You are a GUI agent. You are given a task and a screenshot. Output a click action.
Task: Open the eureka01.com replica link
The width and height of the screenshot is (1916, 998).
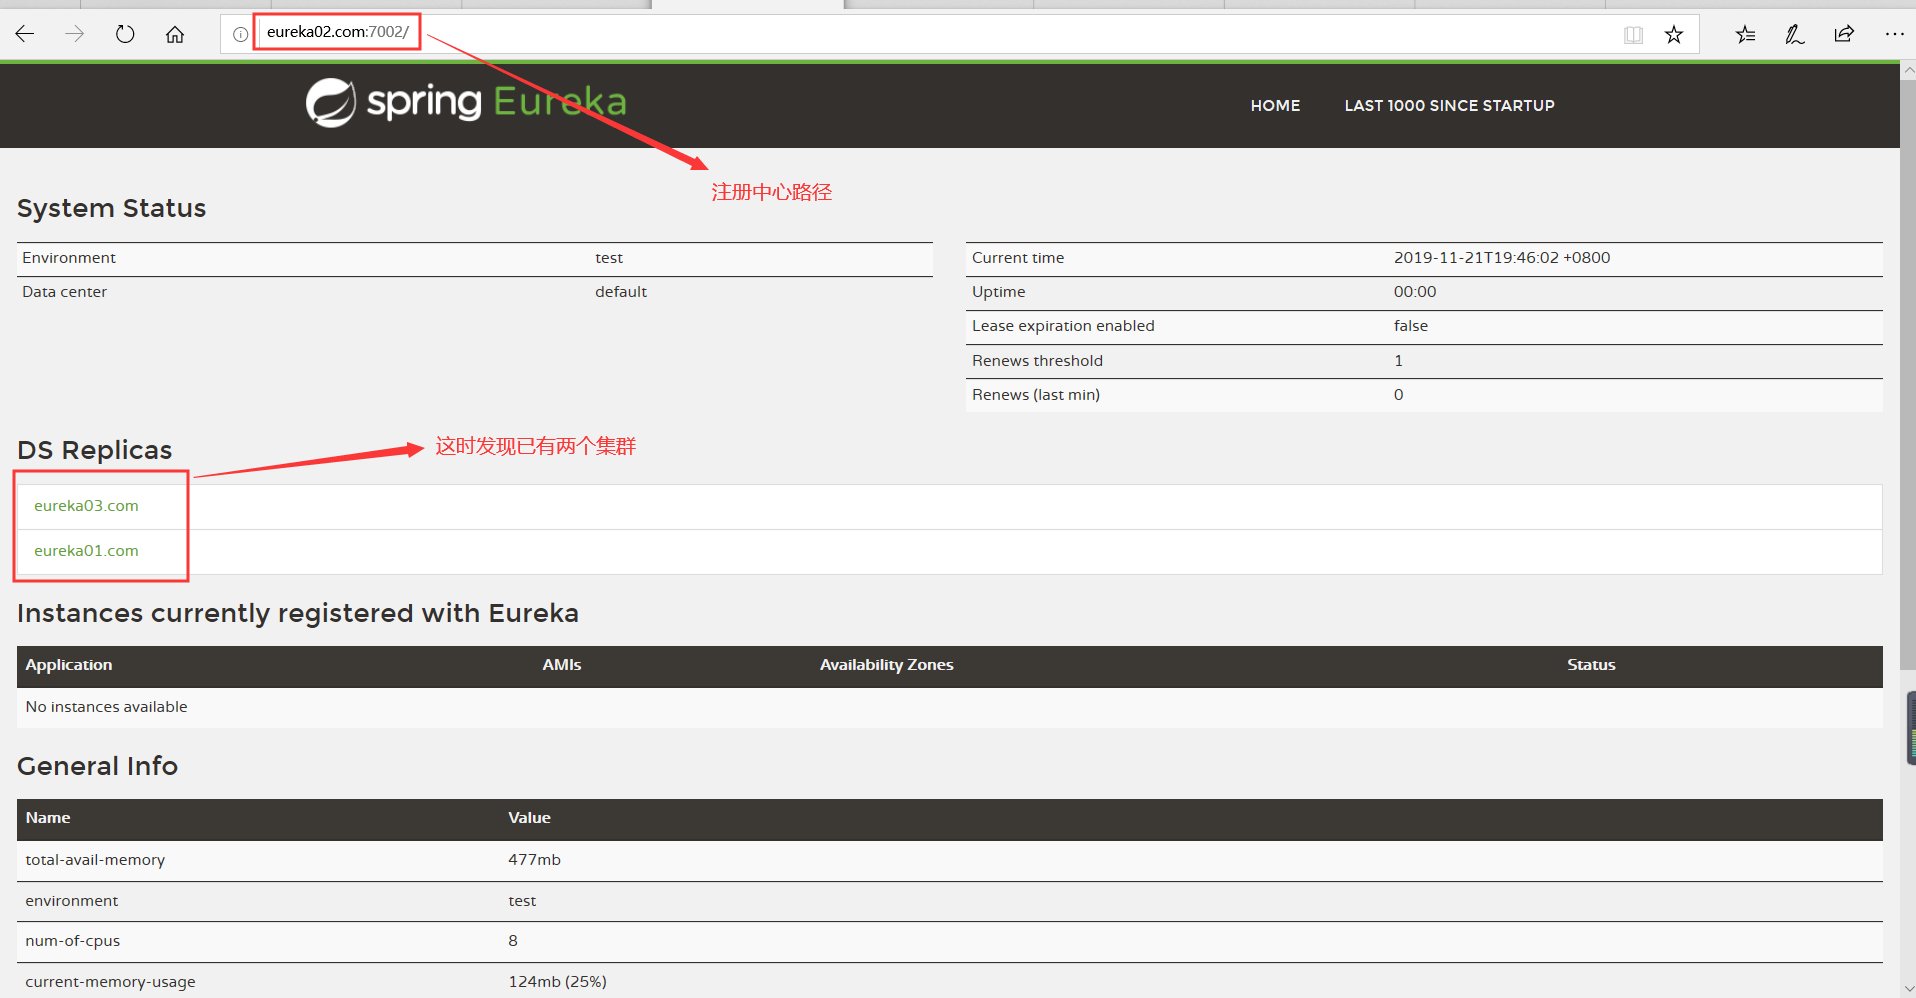(86, 551)
